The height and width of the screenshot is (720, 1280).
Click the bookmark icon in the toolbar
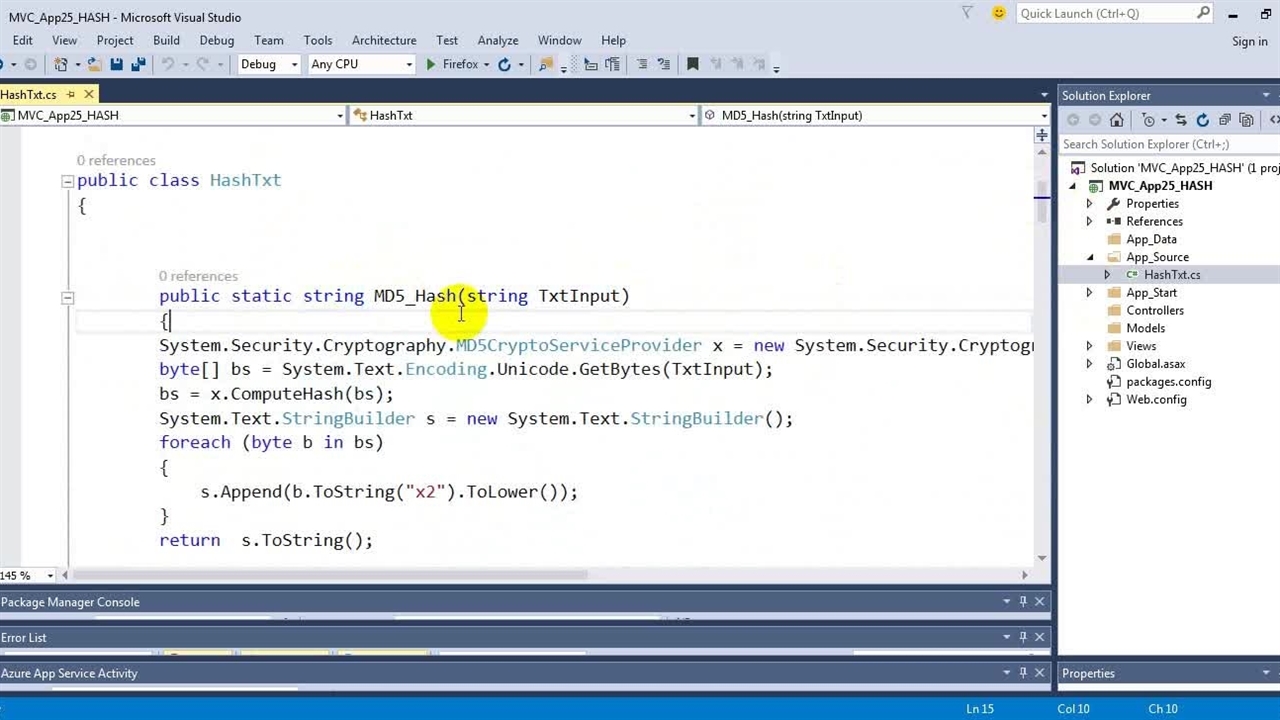692,64
